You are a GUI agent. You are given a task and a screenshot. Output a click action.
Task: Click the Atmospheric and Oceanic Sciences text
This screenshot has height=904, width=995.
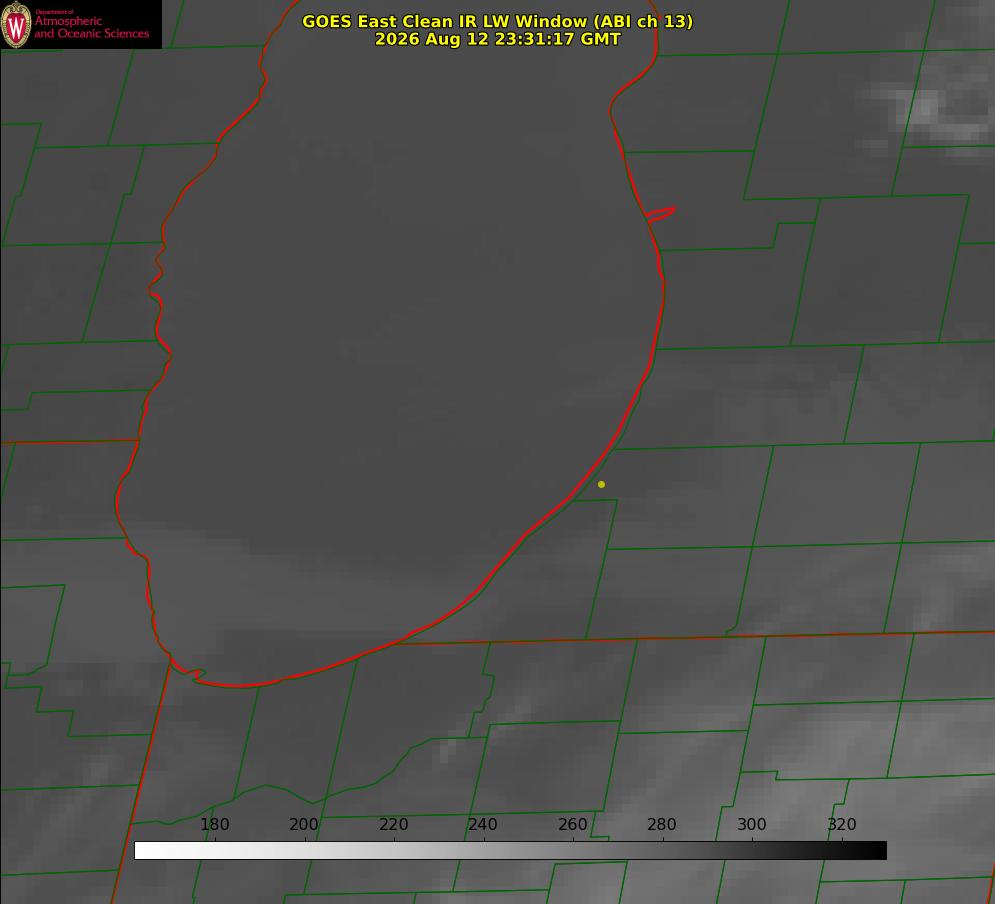point(91,27)
